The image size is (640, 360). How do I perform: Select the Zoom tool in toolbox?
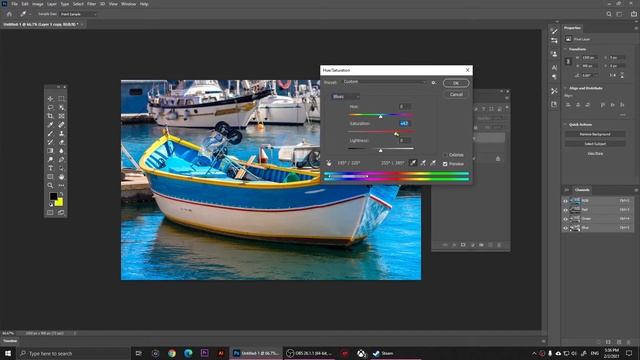click(50, 185)
